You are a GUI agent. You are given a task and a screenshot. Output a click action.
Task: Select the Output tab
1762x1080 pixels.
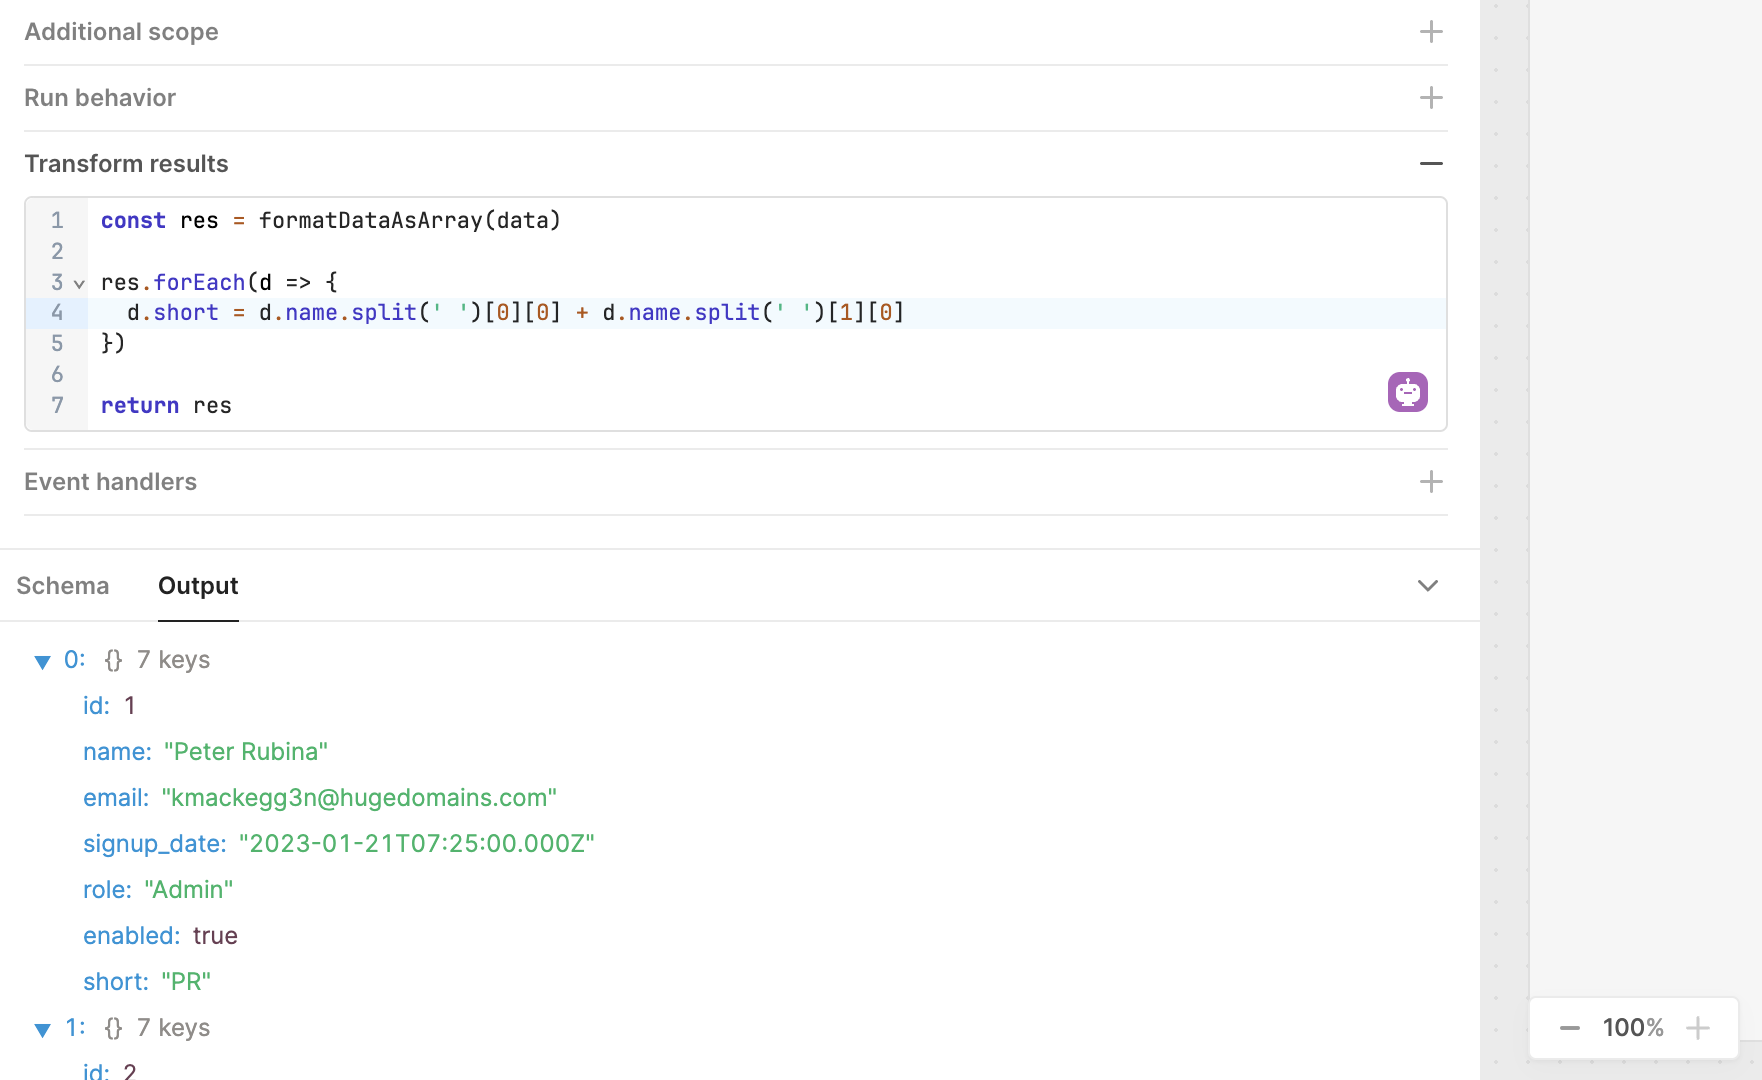point(198,586)
